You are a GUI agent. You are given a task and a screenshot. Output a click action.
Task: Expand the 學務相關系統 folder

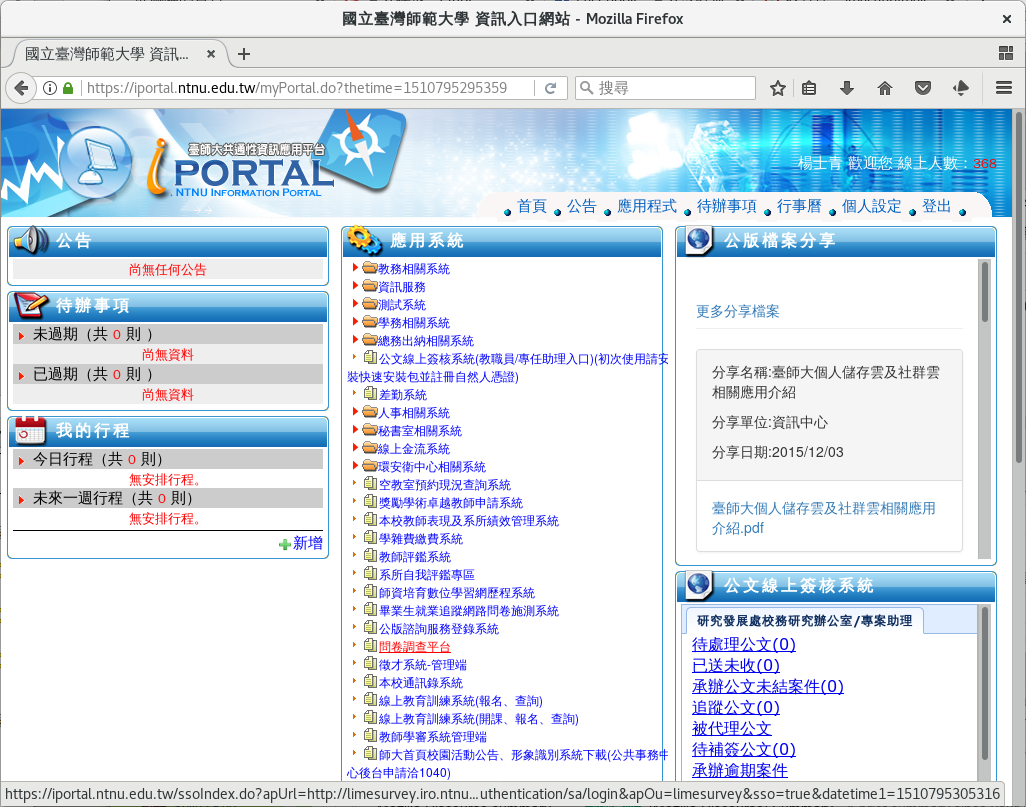pyautogui.click(x=355, y=321)
